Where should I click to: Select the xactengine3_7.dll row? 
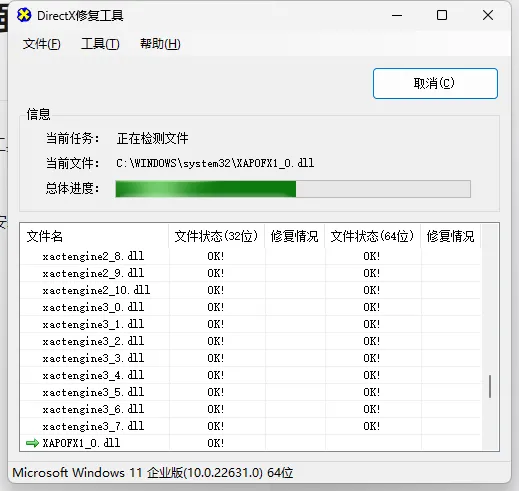[x=250, y=426]
